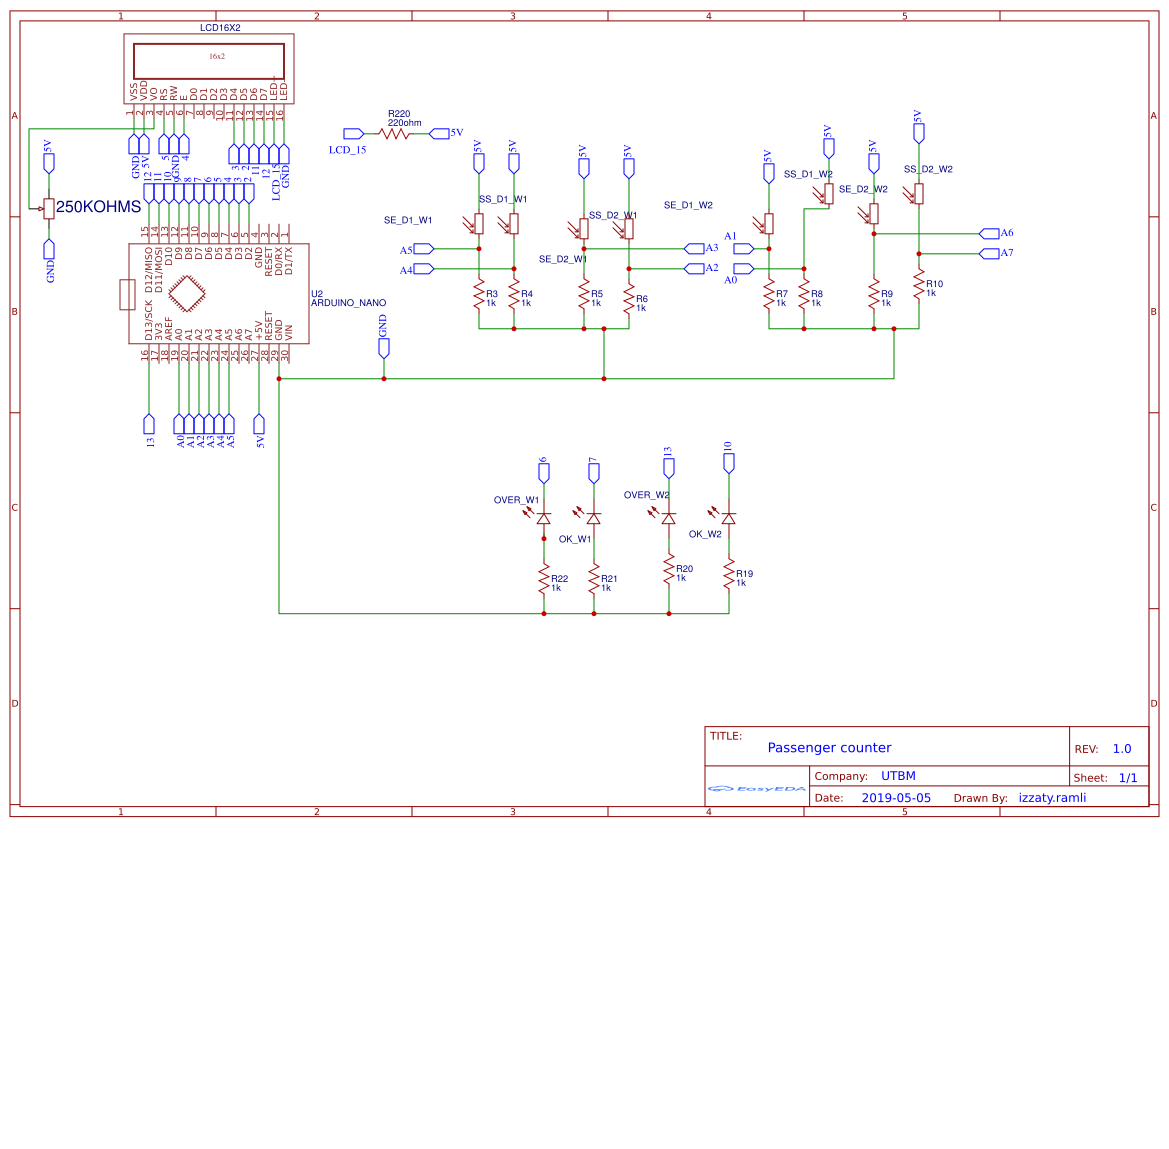Image resolution: width=1169 pixels, height=1149 pixels.
Task: Select resistor R22 symbol
Action: pyautogui.click(x=543, y=581)
